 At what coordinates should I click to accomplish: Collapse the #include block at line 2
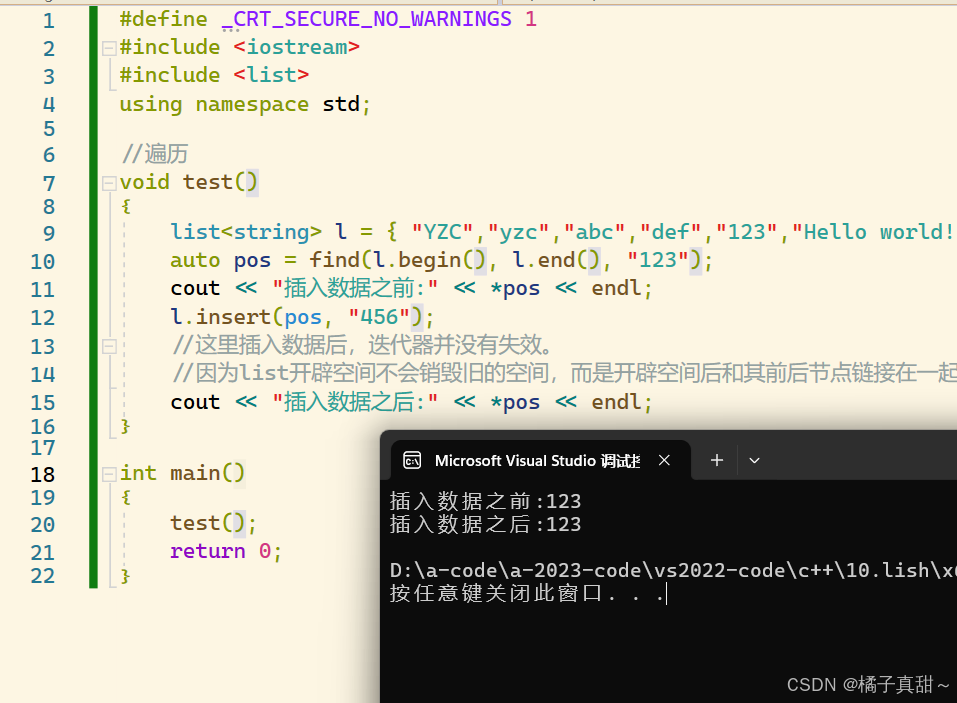[x=109, y=48]
